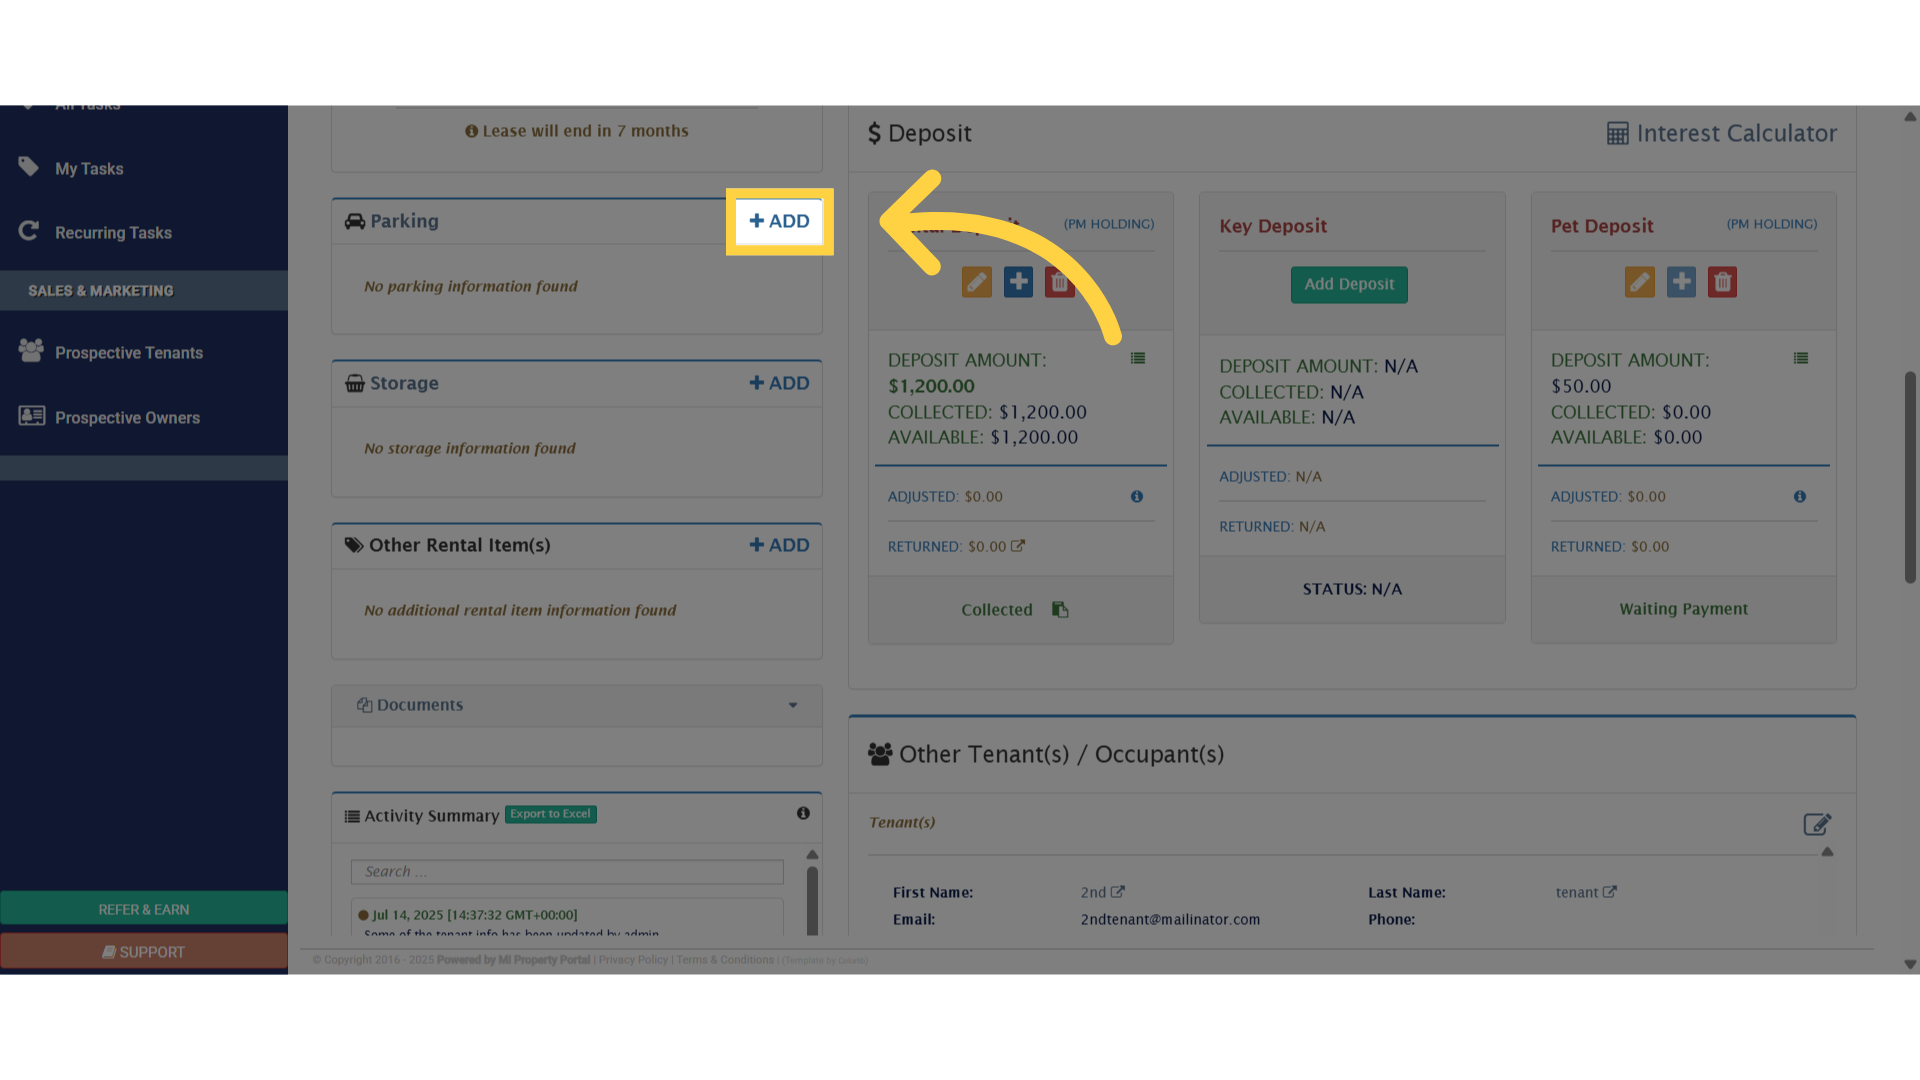1920x1080 pixels.
Task: Expand the Documents section dropdown arrow
Action: (793, 705)
